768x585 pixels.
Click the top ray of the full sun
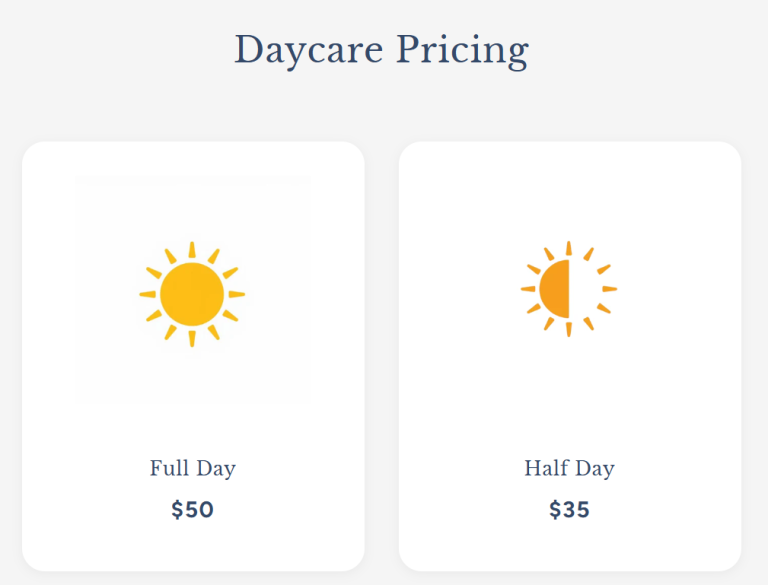pos(192,249)
